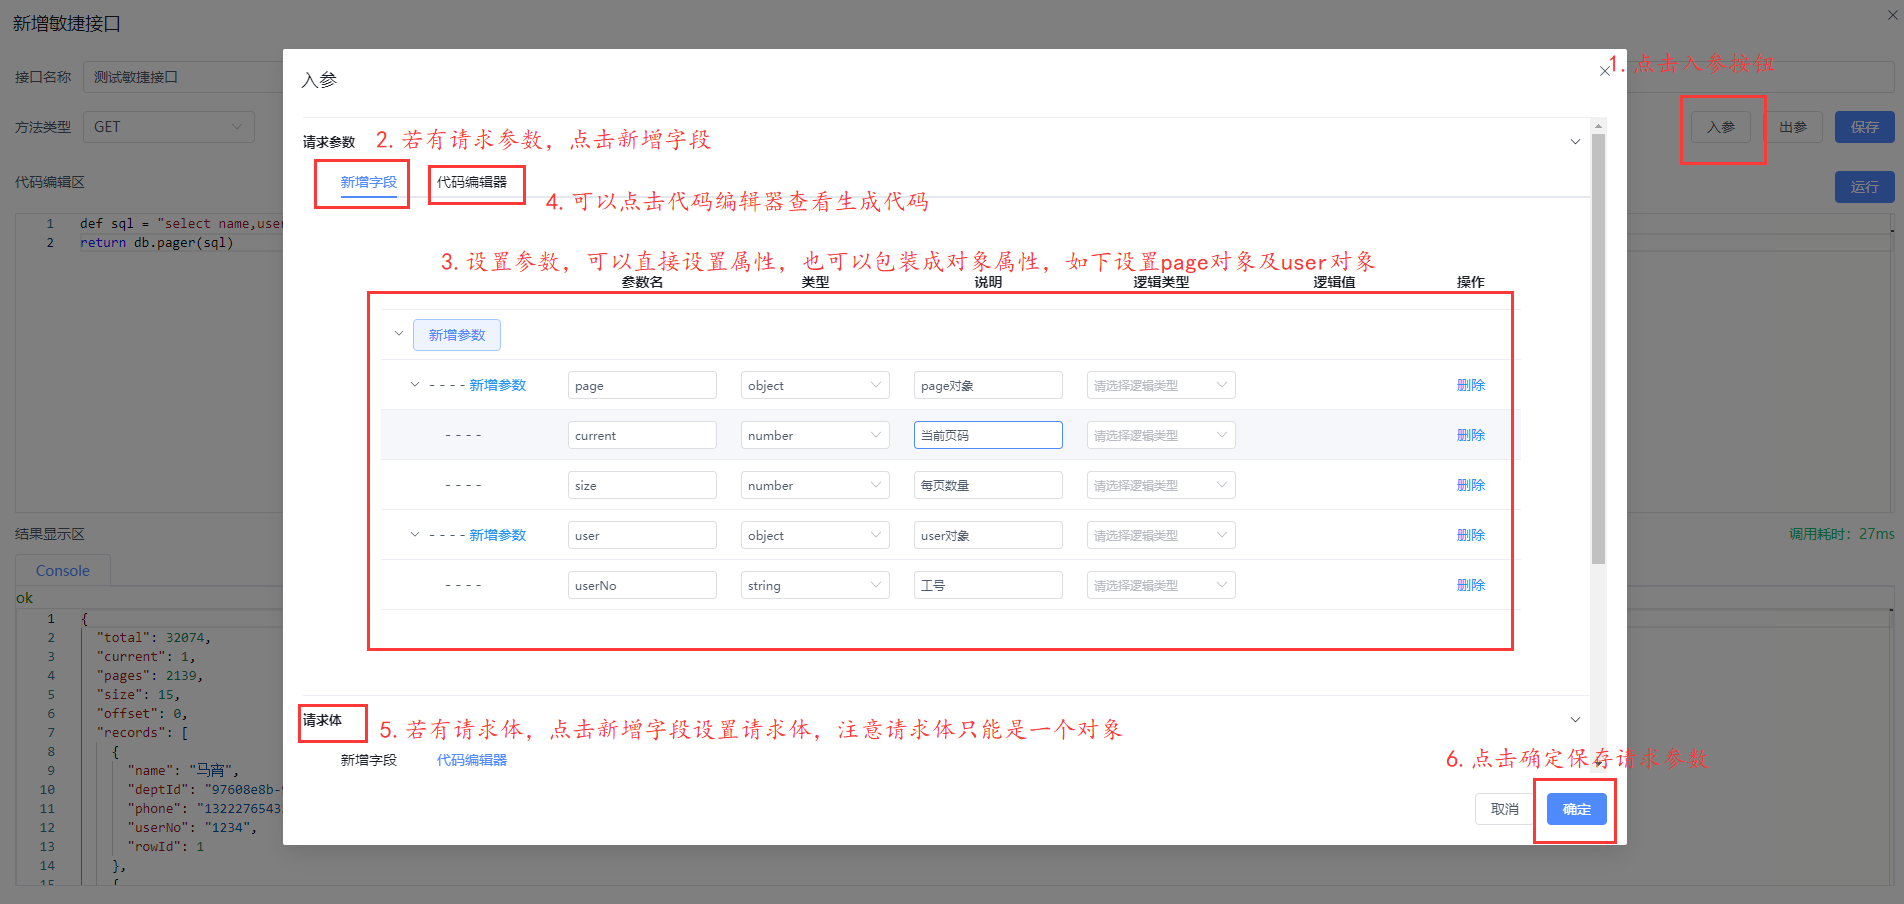This screenshot has width=1904, height=904.
Task: Click 保存 button in background window
Action: [1865, 127]
